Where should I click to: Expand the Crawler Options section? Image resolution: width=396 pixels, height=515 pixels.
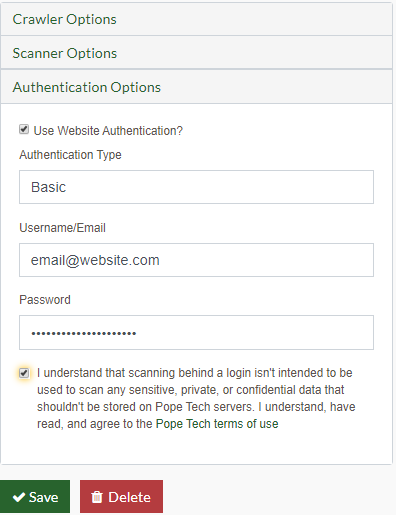click(x=196, y=19)
